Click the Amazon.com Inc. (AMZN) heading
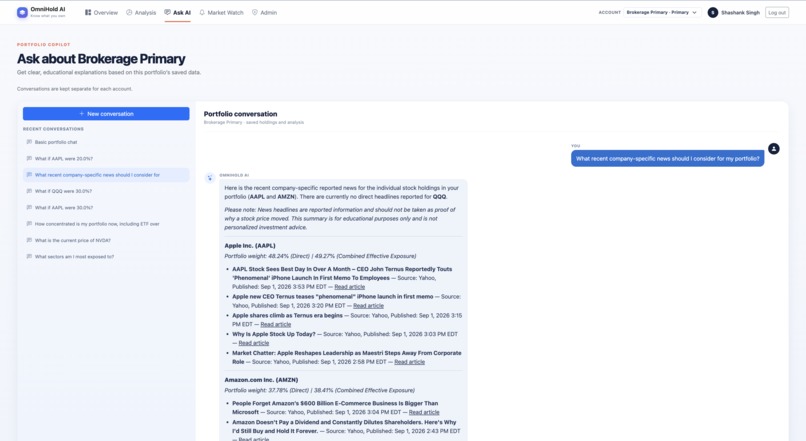Image resolution: width=806 pixels, height=441 pixels. 261,380
